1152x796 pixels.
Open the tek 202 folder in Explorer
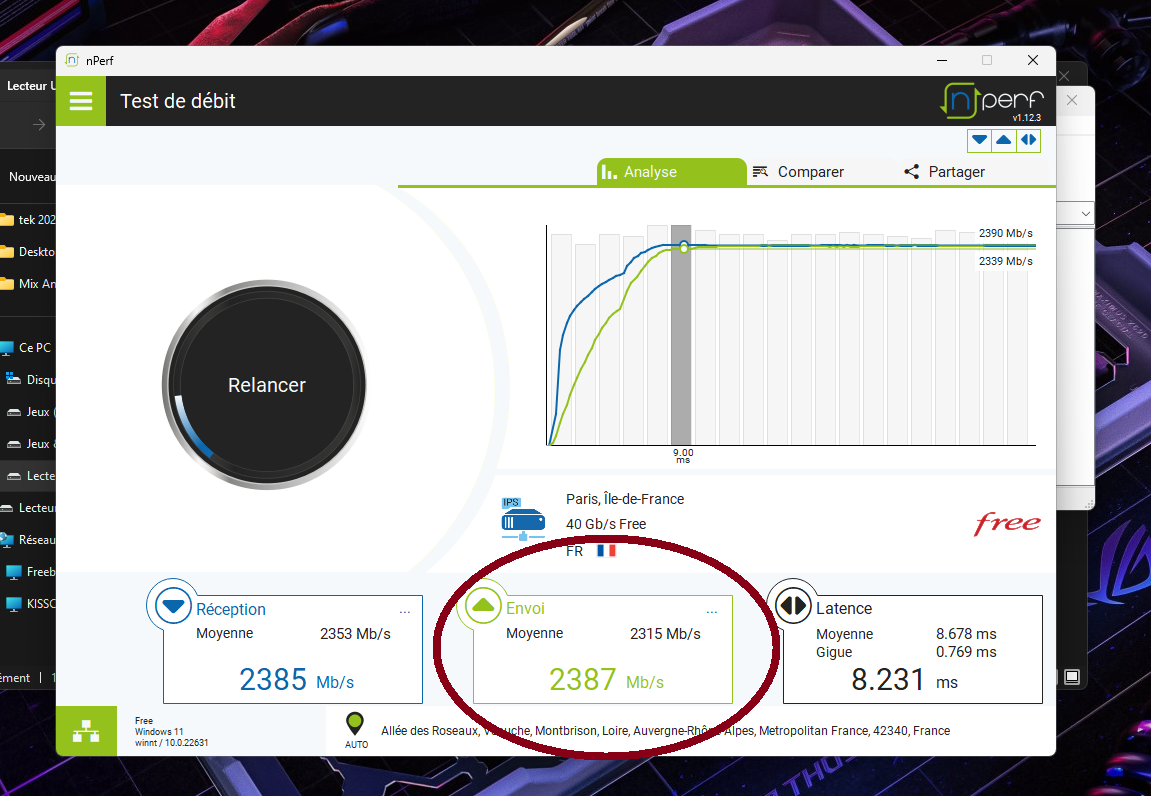[28, 220]
